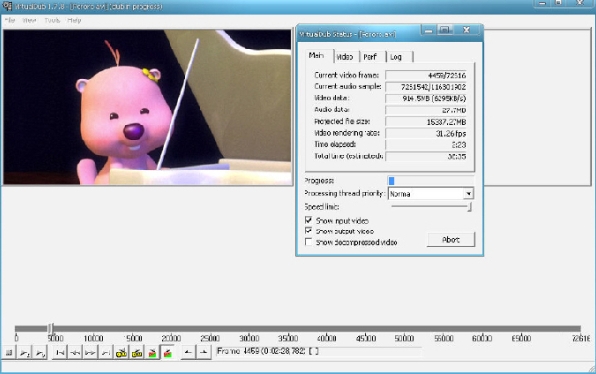Image resolution: width=596 pixels, height=374 pixels.
Task: Open the View menu
Action: pos(29,20)
